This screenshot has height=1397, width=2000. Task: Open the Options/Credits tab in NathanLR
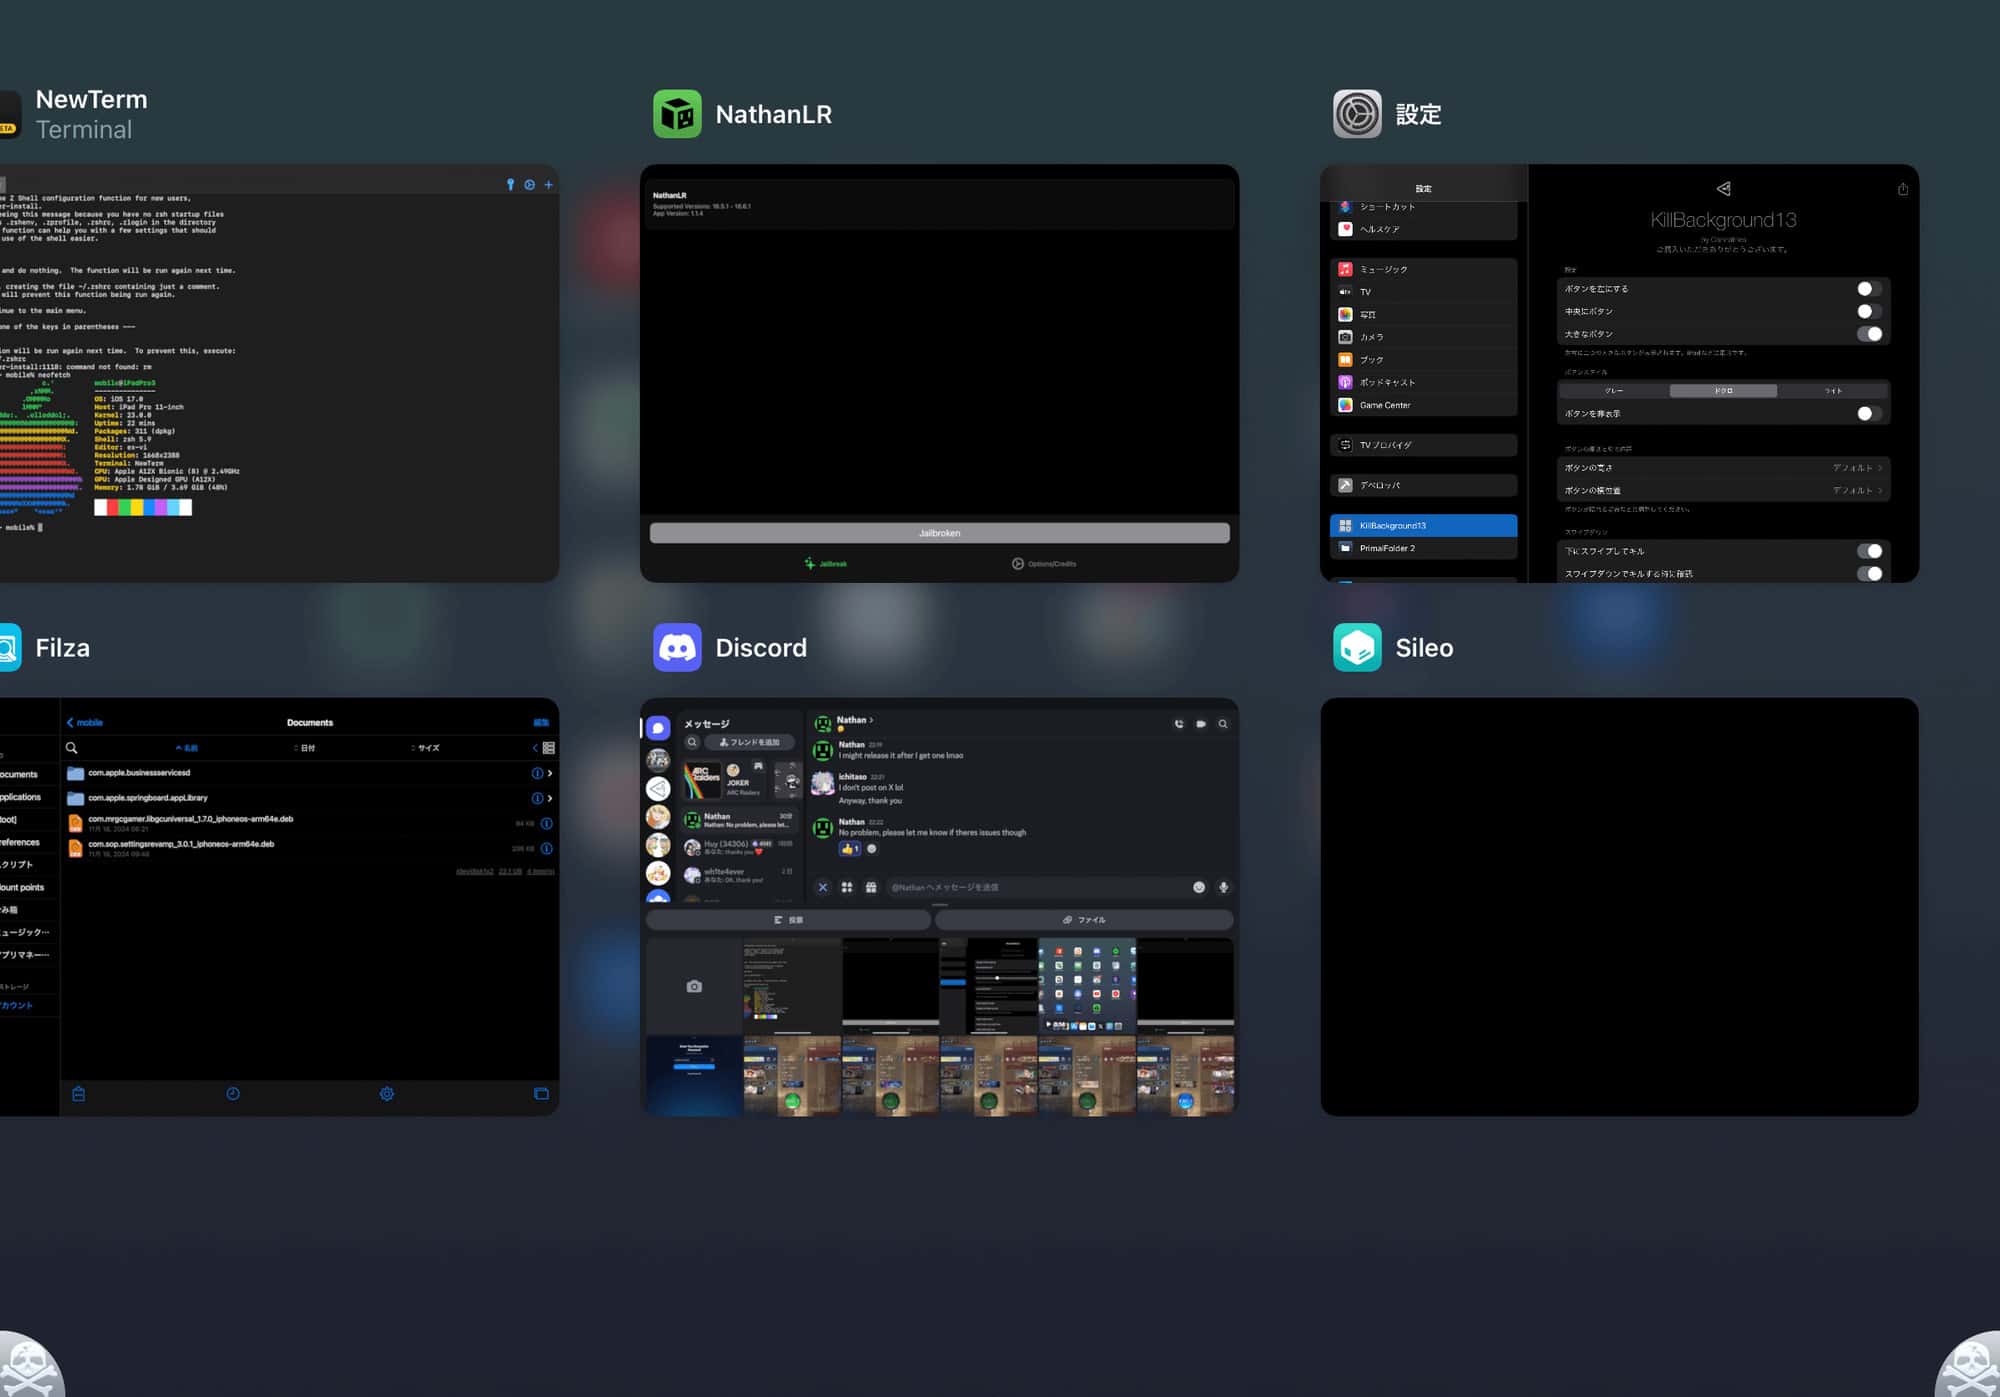point(1044,564)
